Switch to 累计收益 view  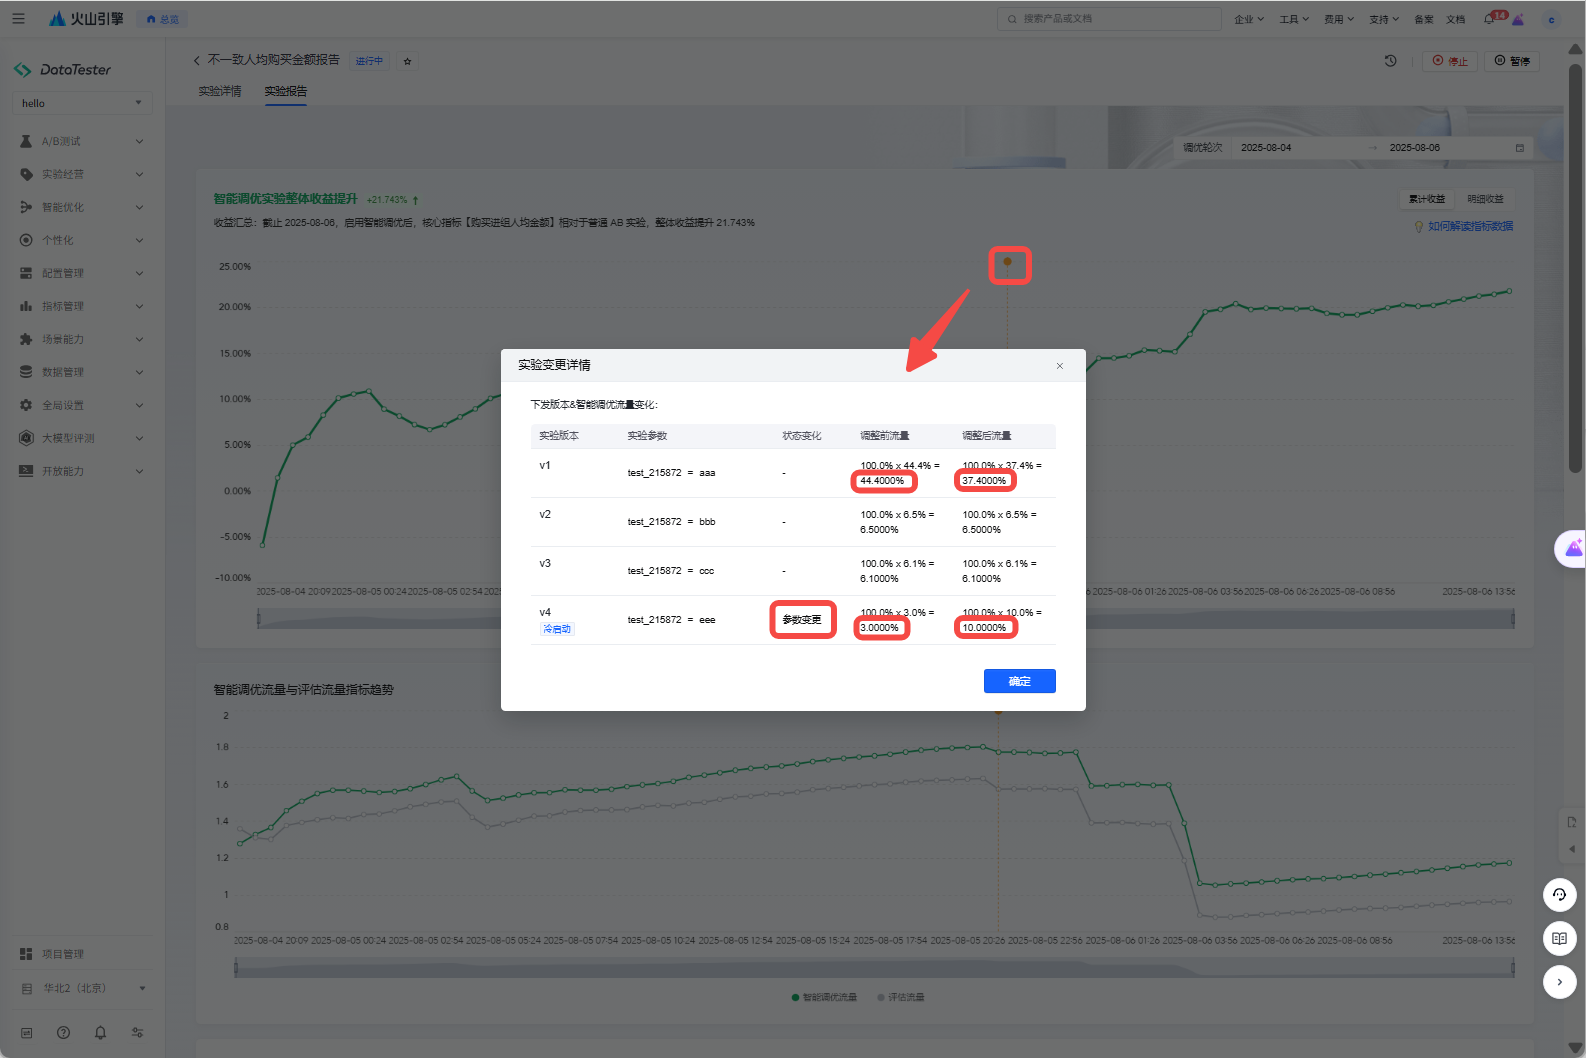pyautogui.click(x=1426, y=199)
